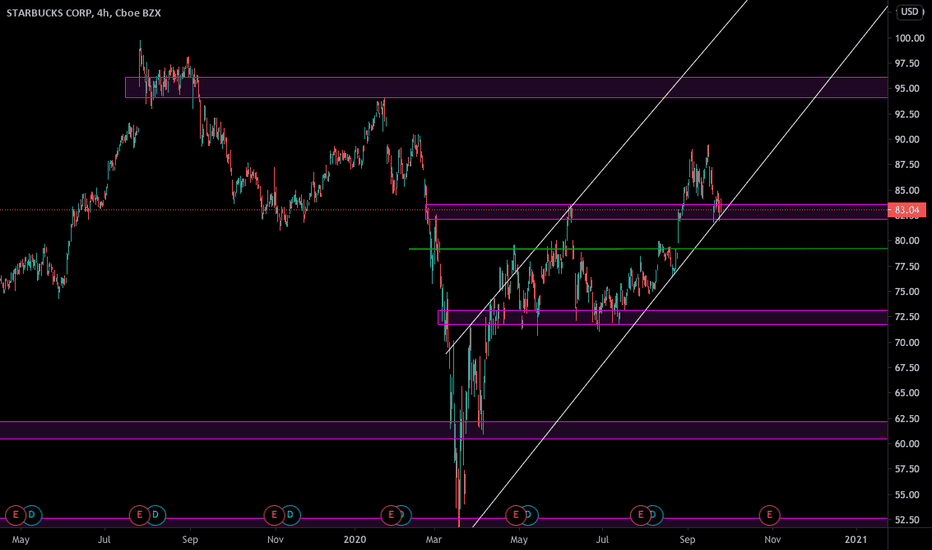Image resolution: width=932 pixels, height=550 pixels.
Task: Click the earnings marker just left of May 2020
Action: [x=515, y=515]
